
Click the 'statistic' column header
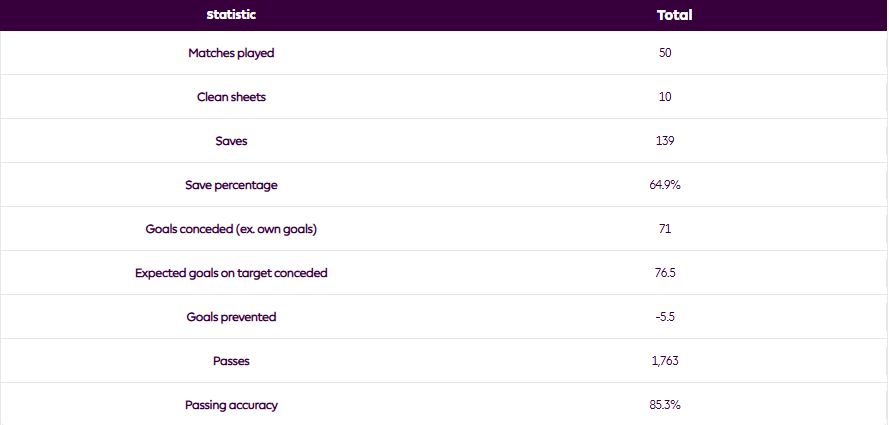(x=231, y=15)
